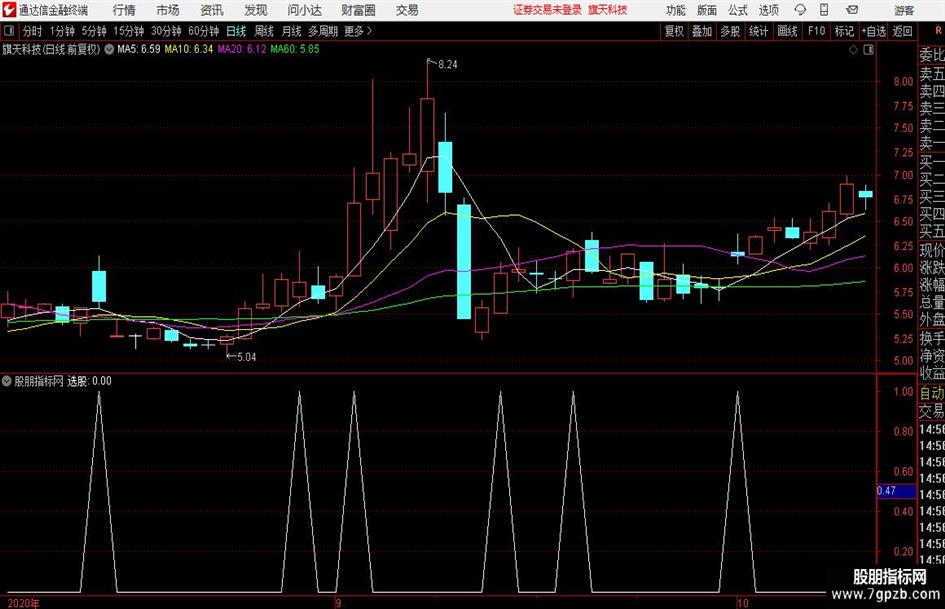This screenshot has width=945, height=609.
Task: Click the 8.00 price axis label
Action: point(903,82)
